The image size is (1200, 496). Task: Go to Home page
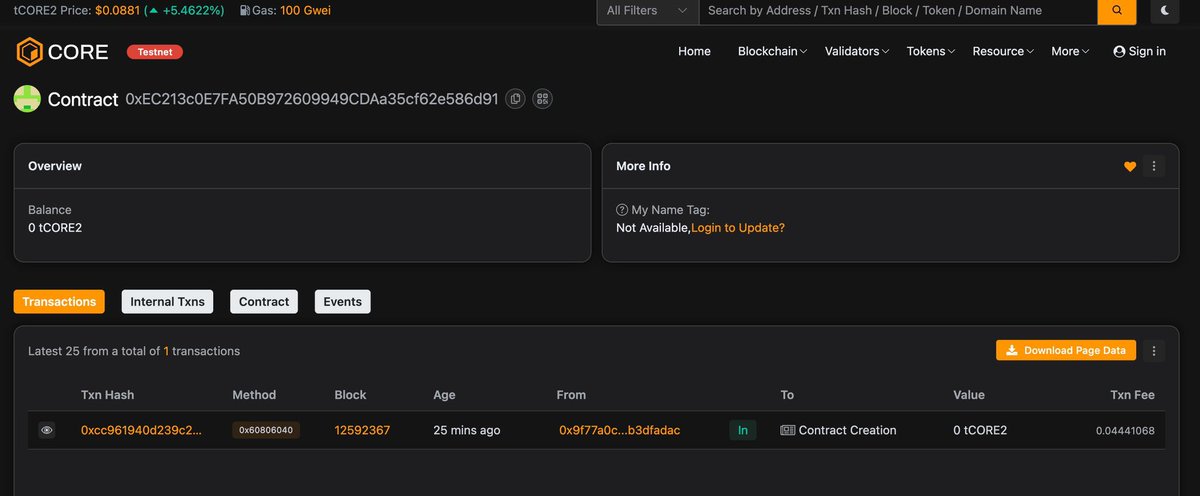point(694,51)
